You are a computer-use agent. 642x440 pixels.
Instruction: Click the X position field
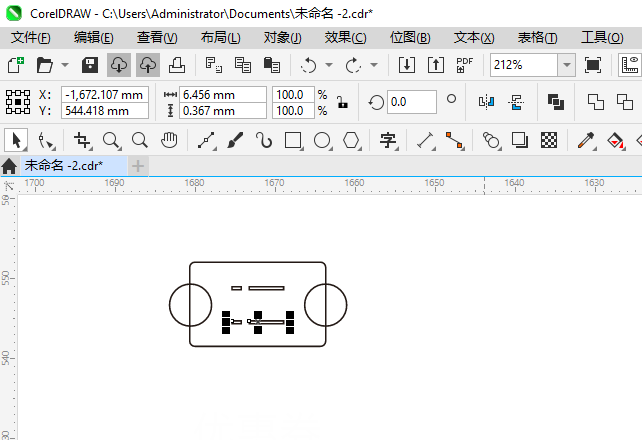coord(105,95)
